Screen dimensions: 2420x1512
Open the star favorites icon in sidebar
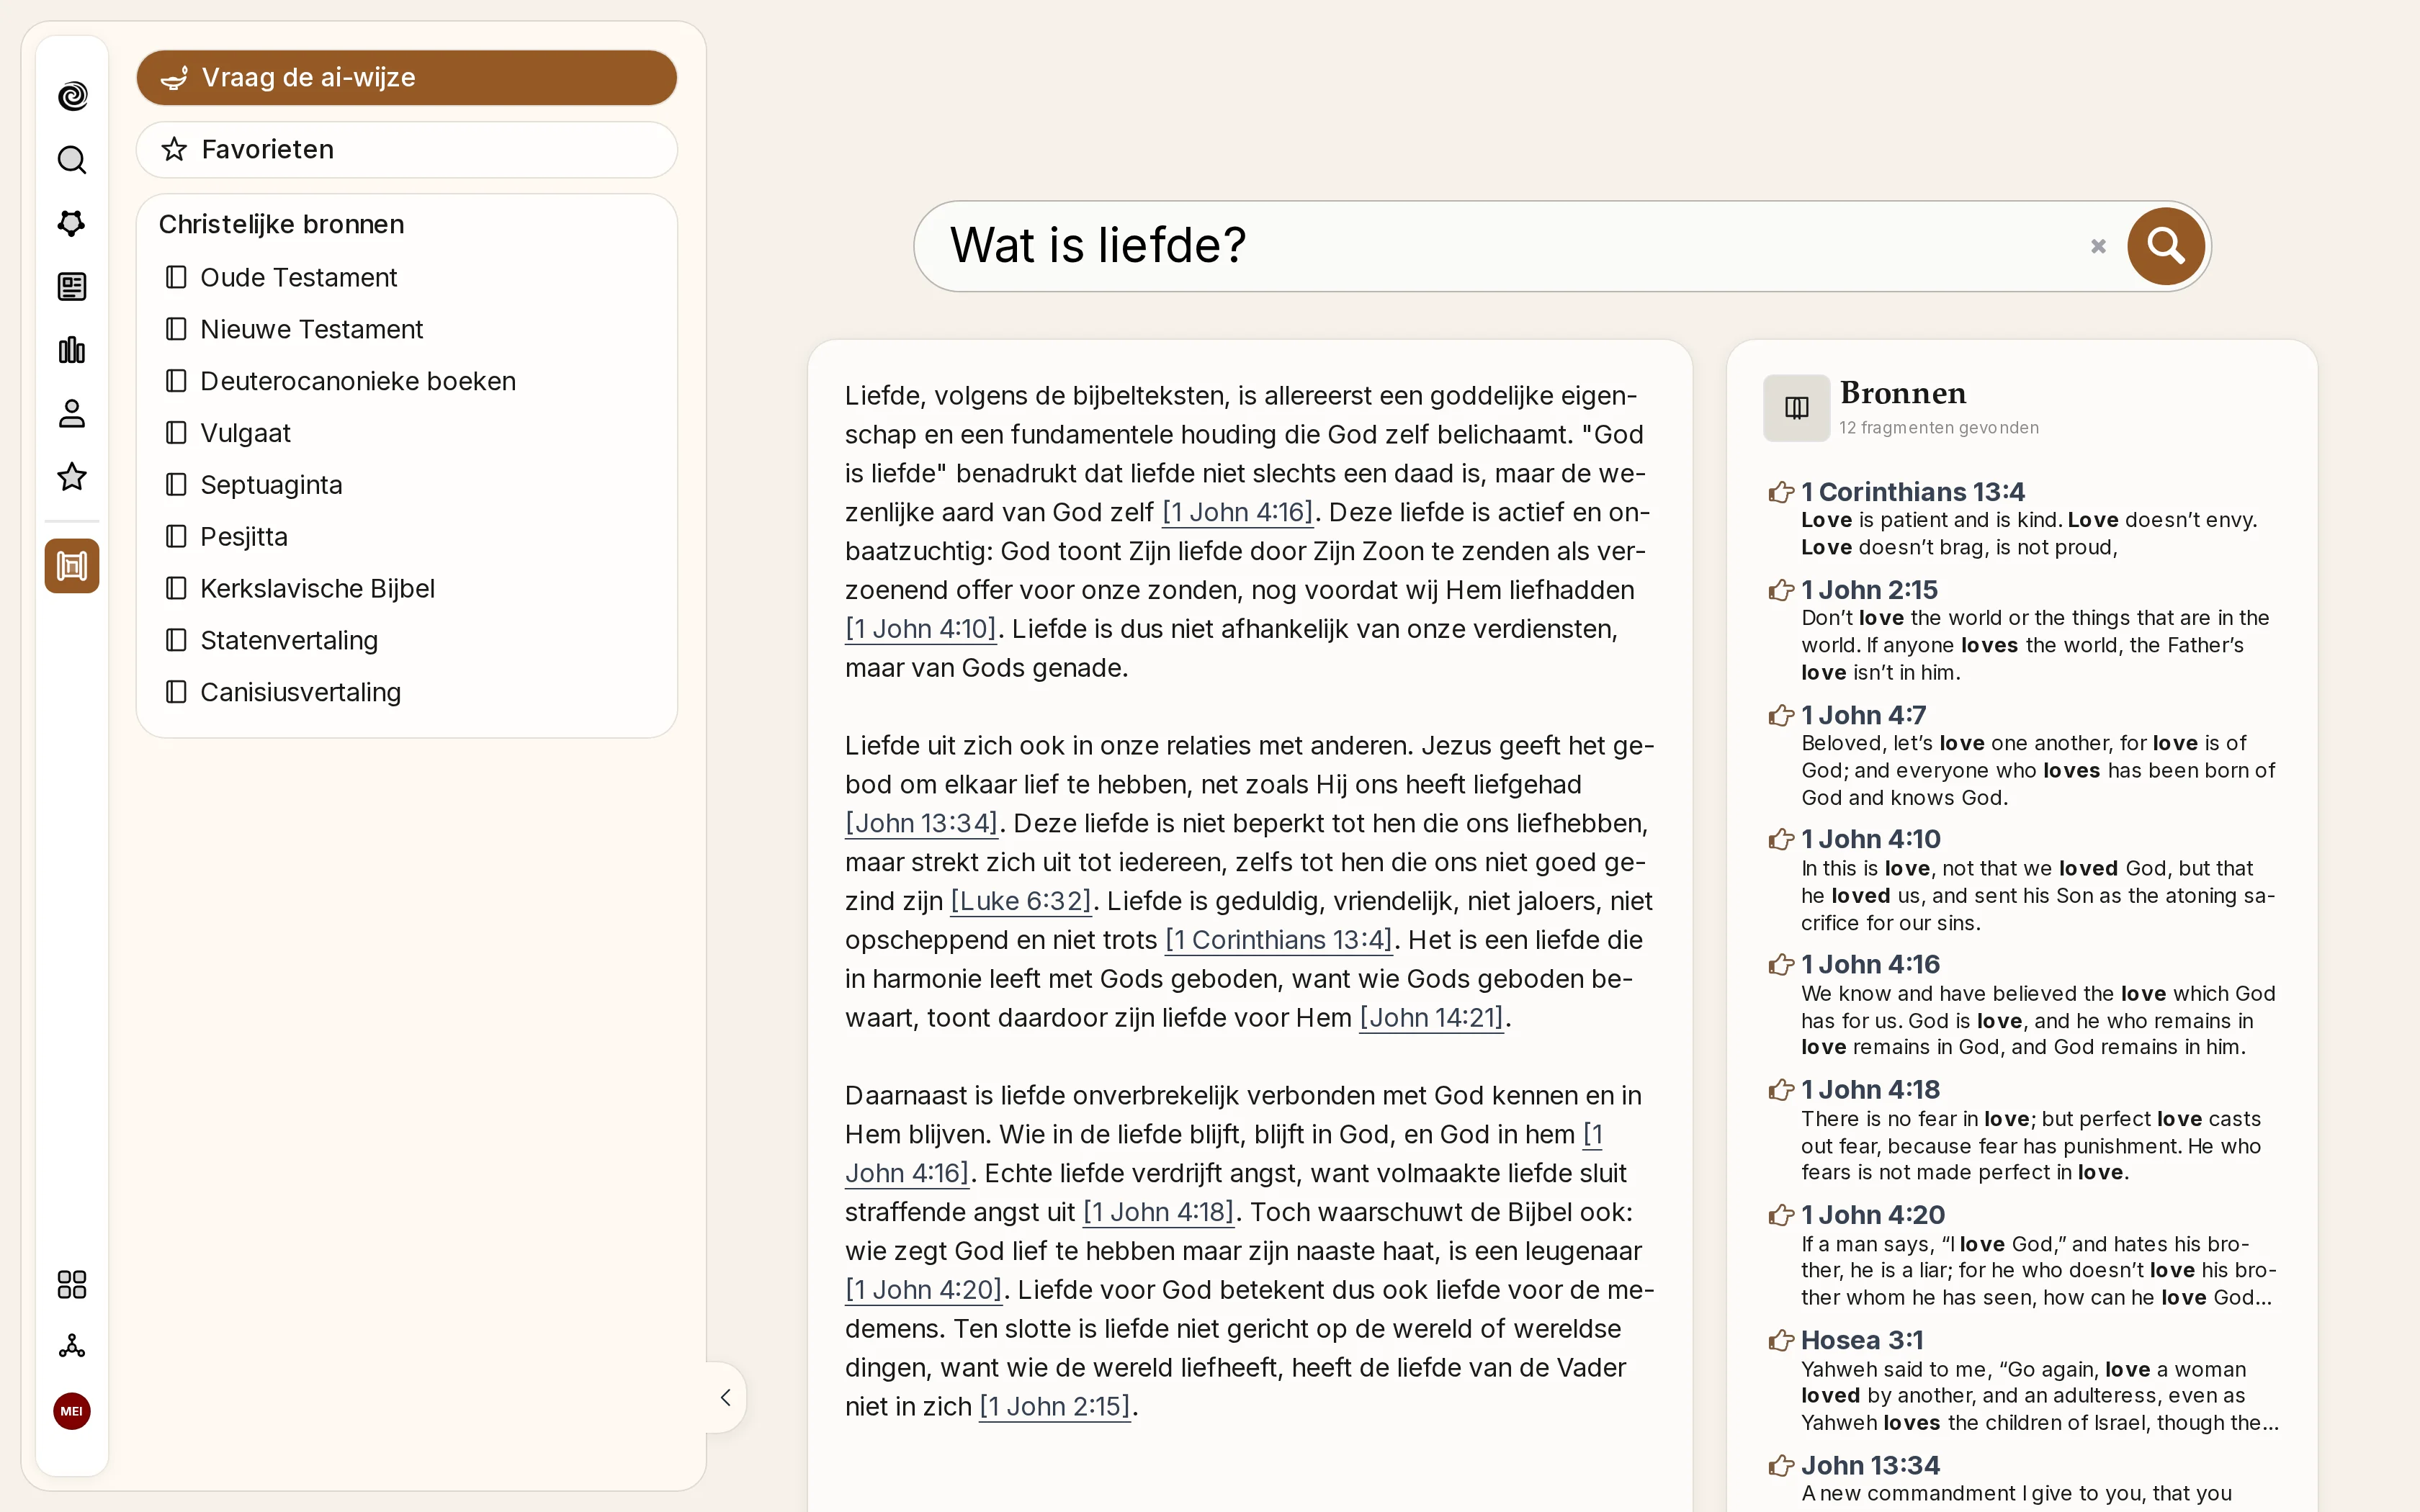click(72, 477)
